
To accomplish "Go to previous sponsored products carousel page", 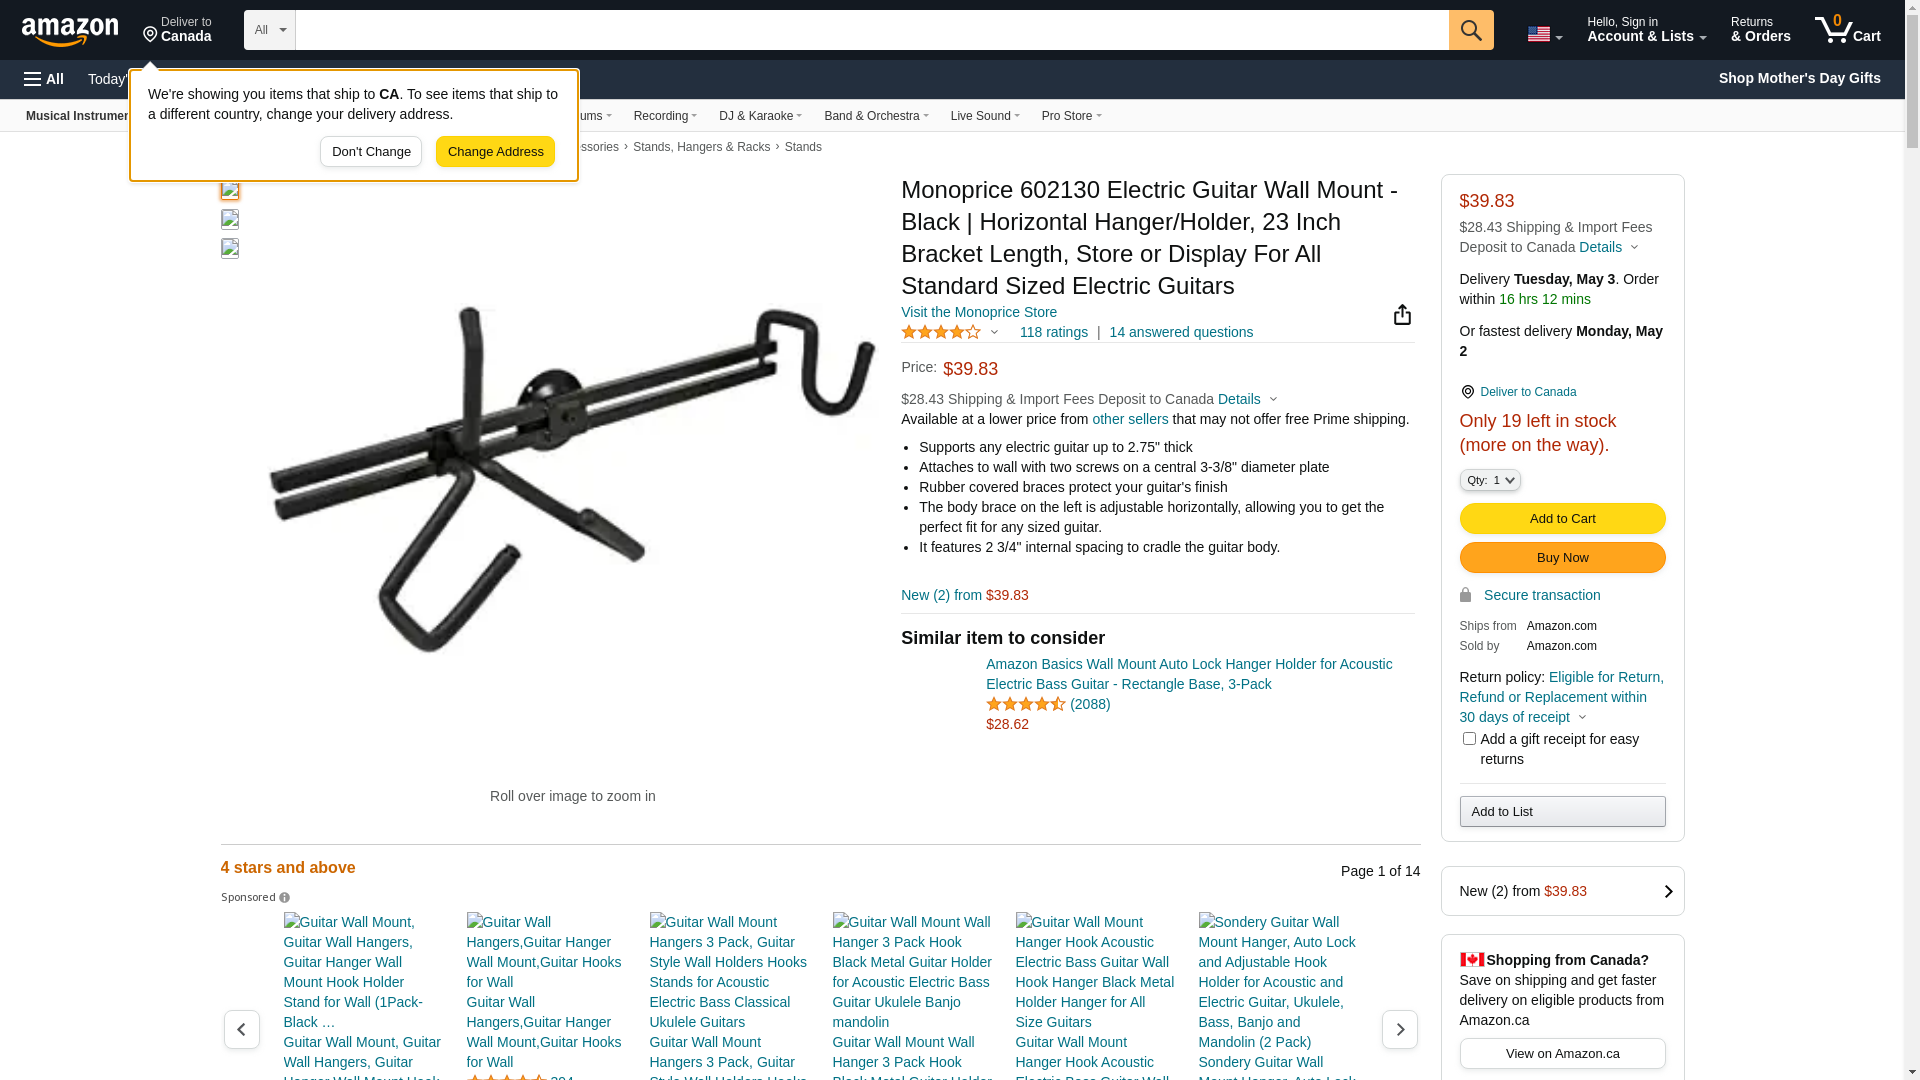I will [242, 1029].
